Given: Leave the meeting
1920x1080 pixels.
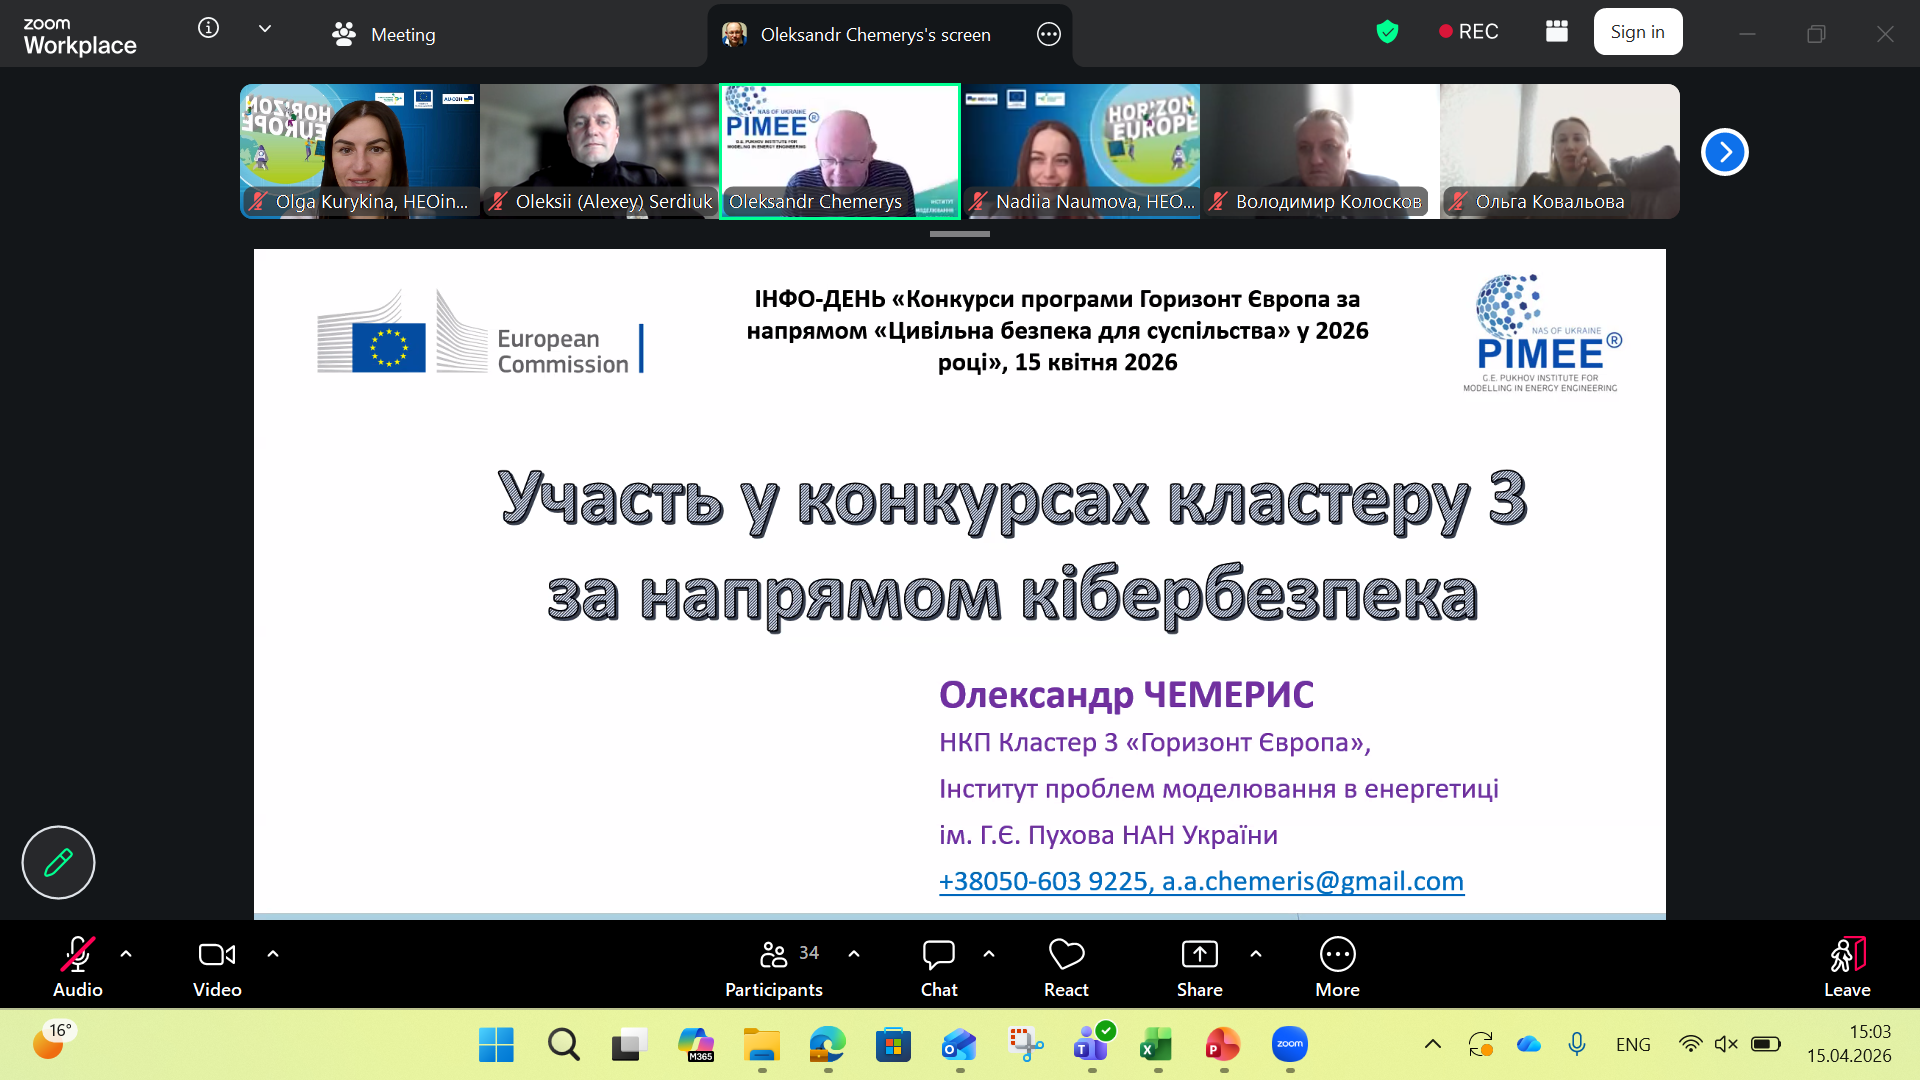Looking at the screenshot, I should (x=1846, y=967).
